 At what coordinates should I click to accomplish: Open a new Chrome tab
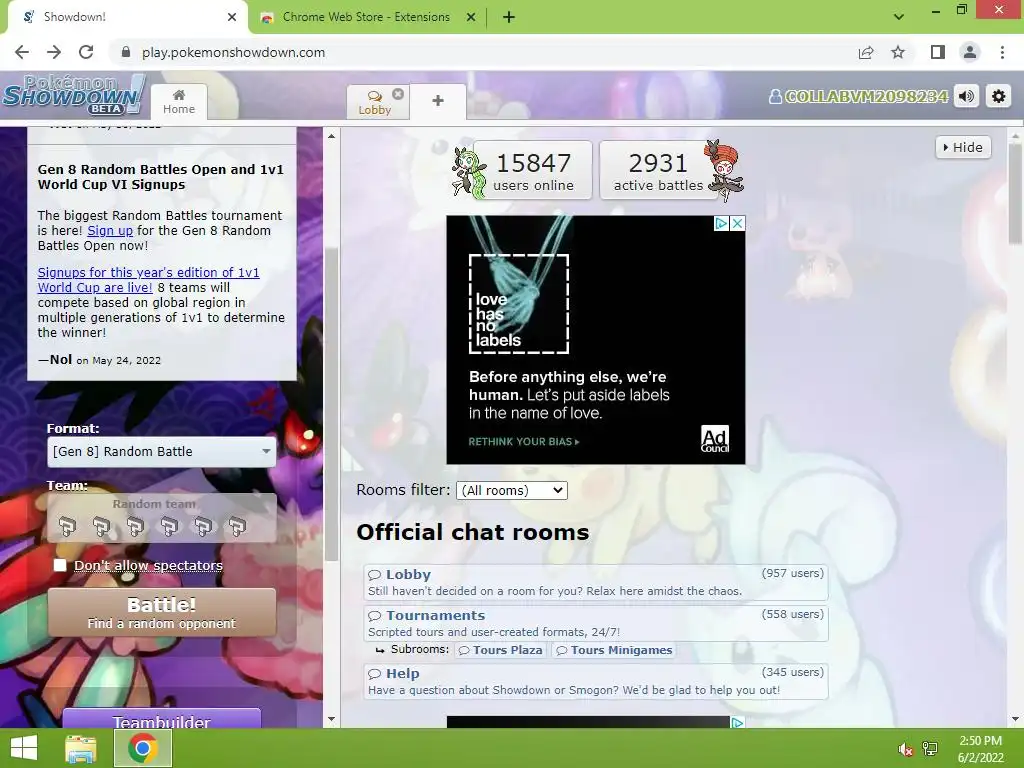(x=509, y=18)
